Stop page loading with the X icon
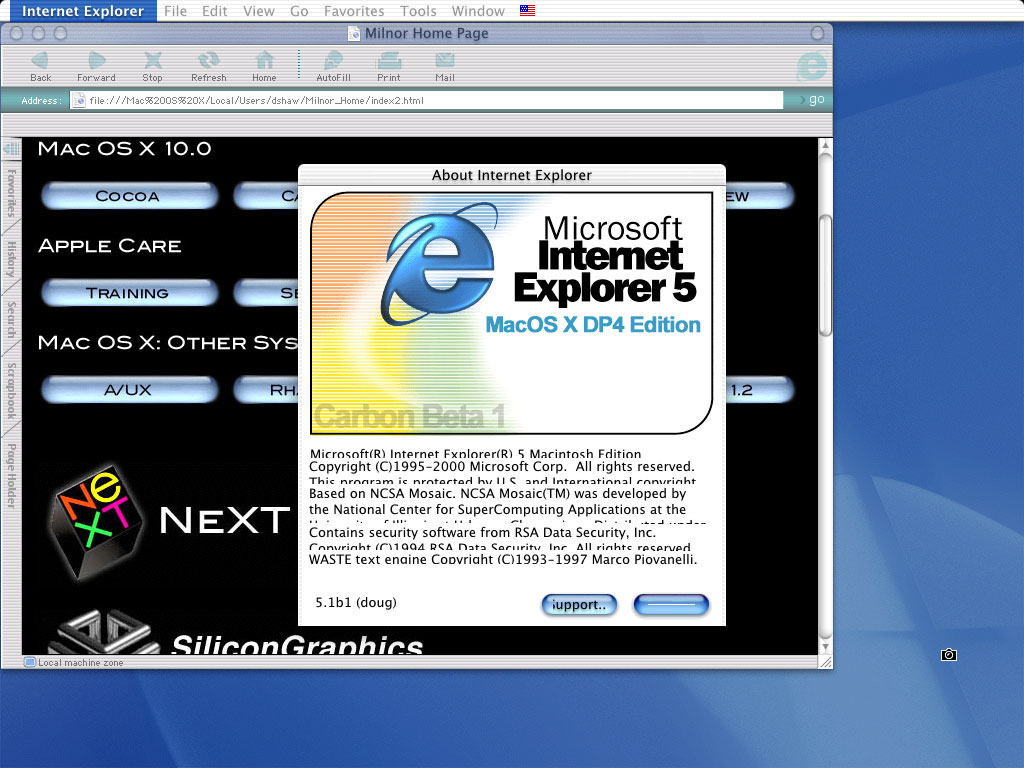Image resolution: width=1024 pixels, height=768 pixels. (153, 60)
